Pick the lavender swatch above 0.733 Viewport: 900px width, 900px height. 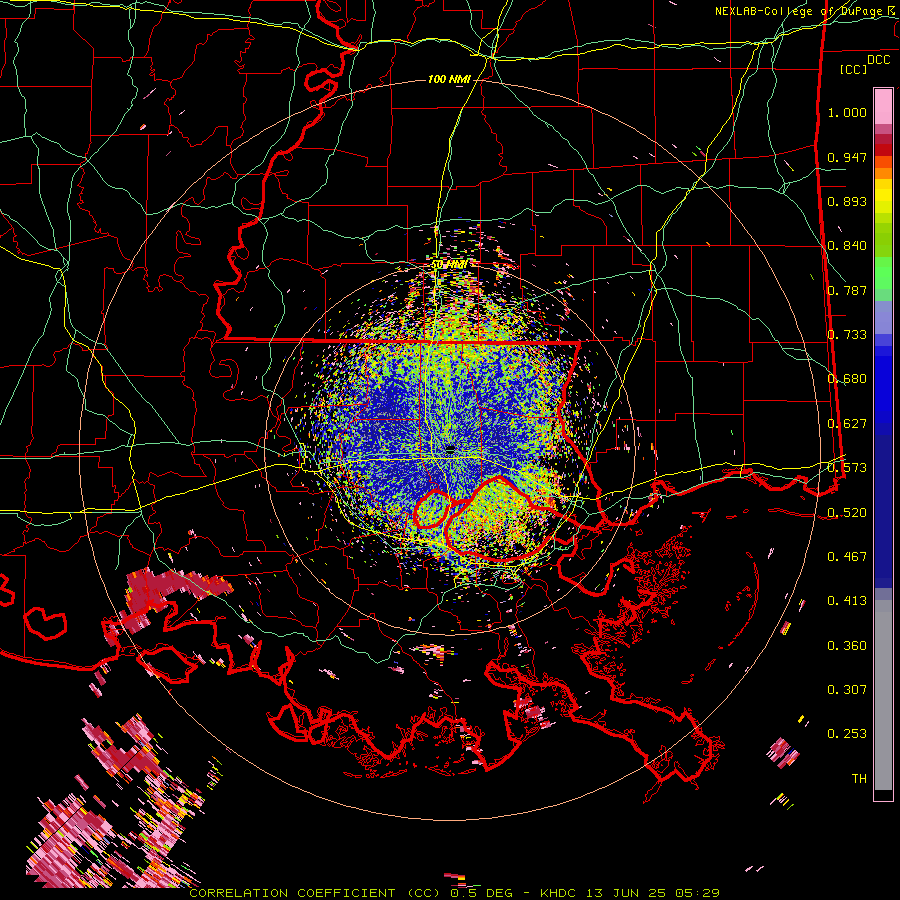(x=883, y=317)
